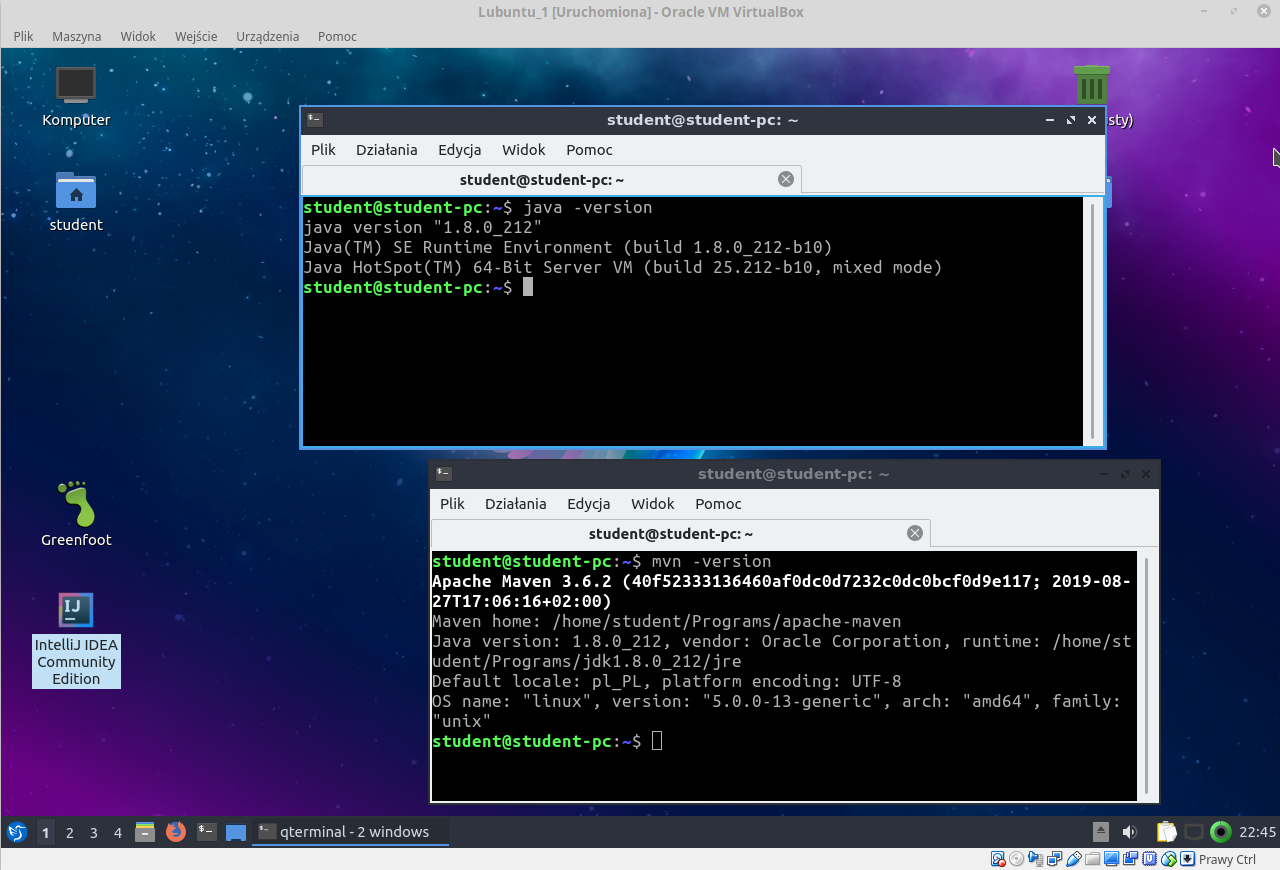Image resolution: width=1280 pixels, height=870 pixels.
Task: Launch Firefox from the panel
Action: coord(176,832)
